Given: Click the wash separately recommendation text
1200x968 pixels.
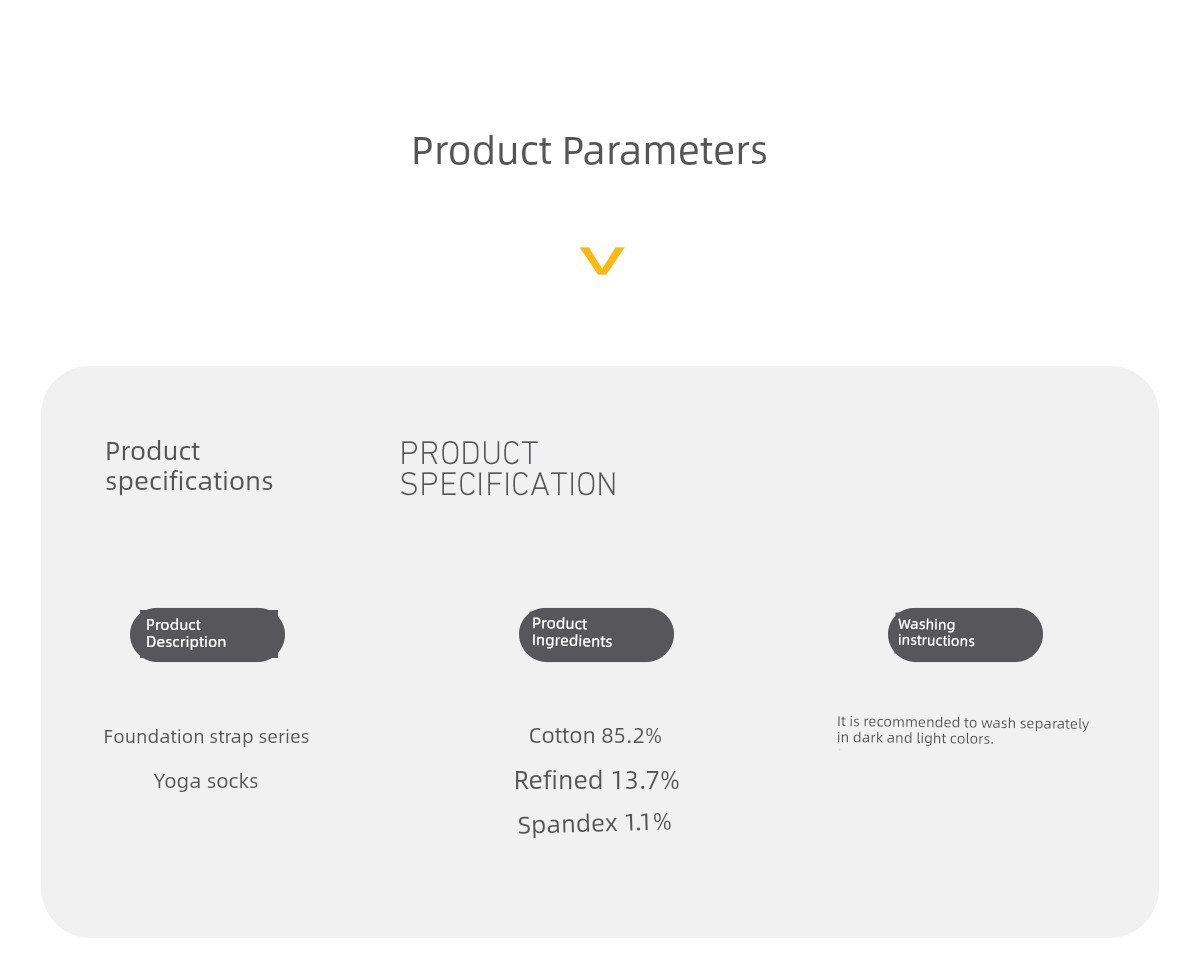Looking at the screenshot, I should tap(963, 731).
